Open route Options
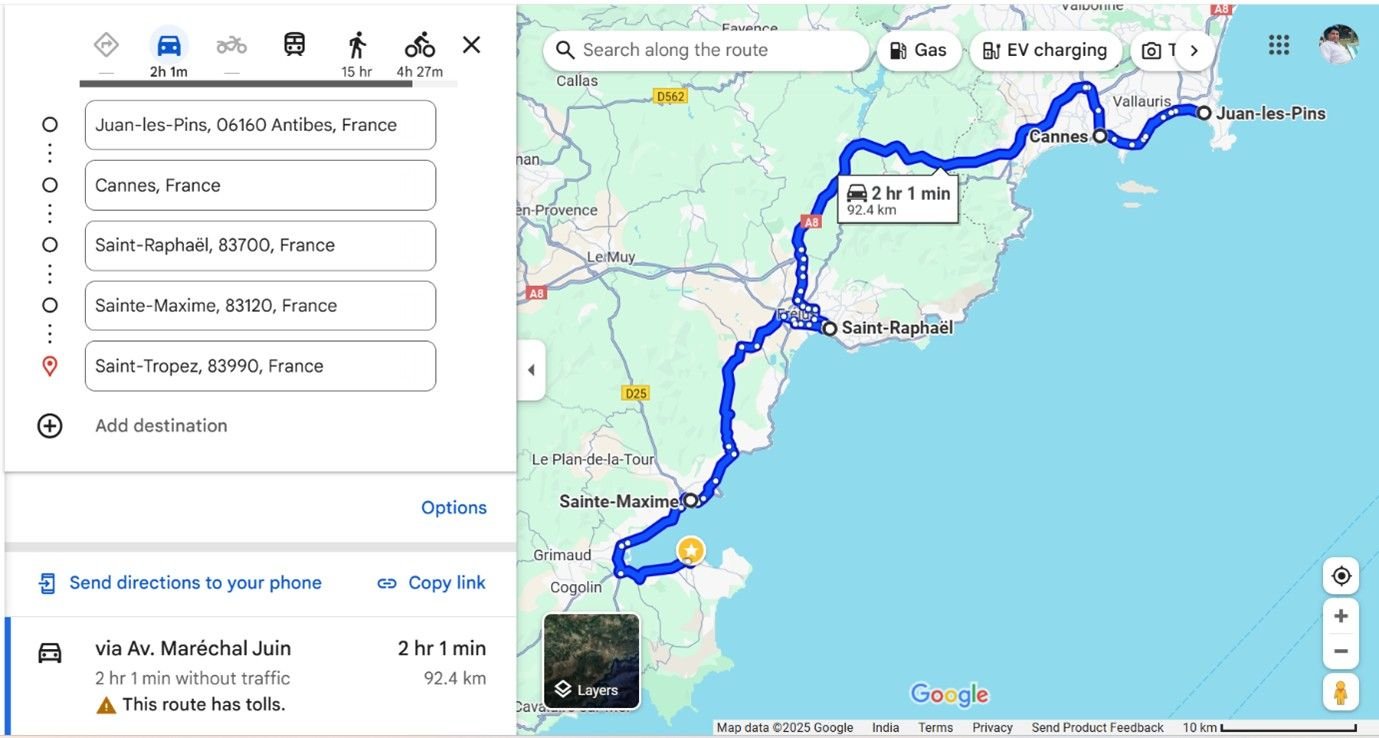 454,508
